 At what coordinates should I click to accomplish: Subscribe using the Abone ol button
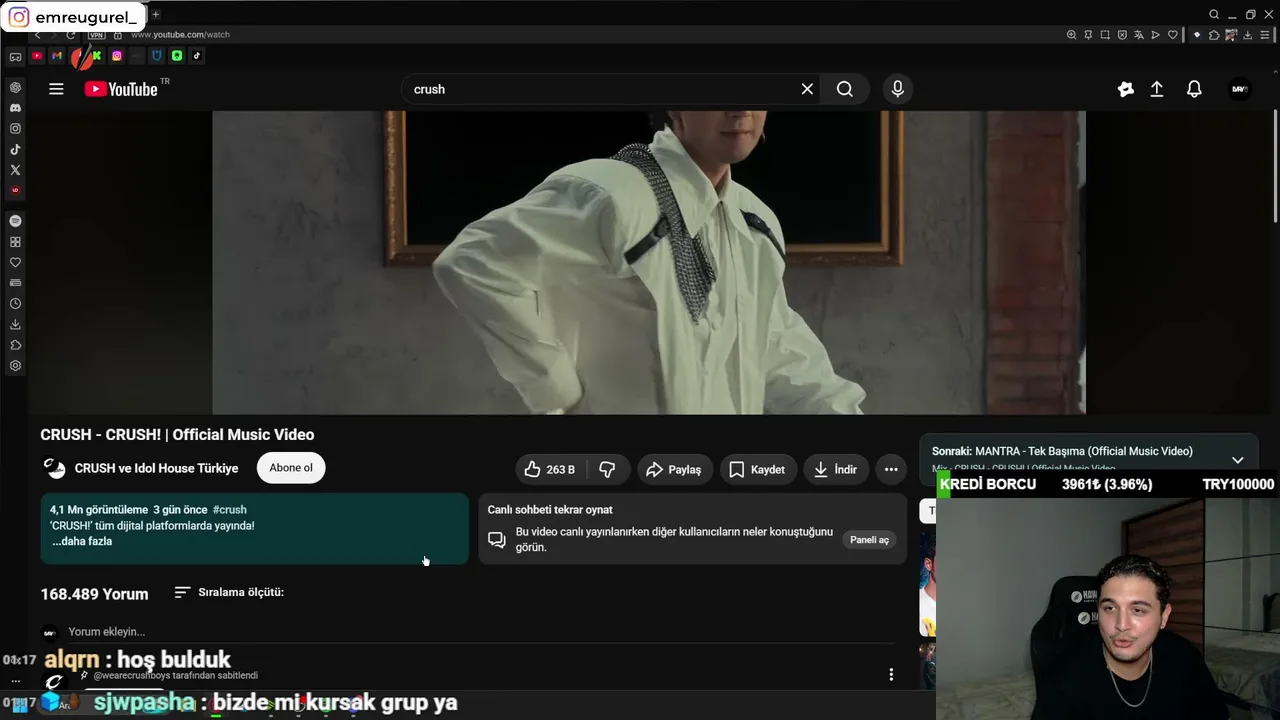pyautogui.click(x=291, y=468)
